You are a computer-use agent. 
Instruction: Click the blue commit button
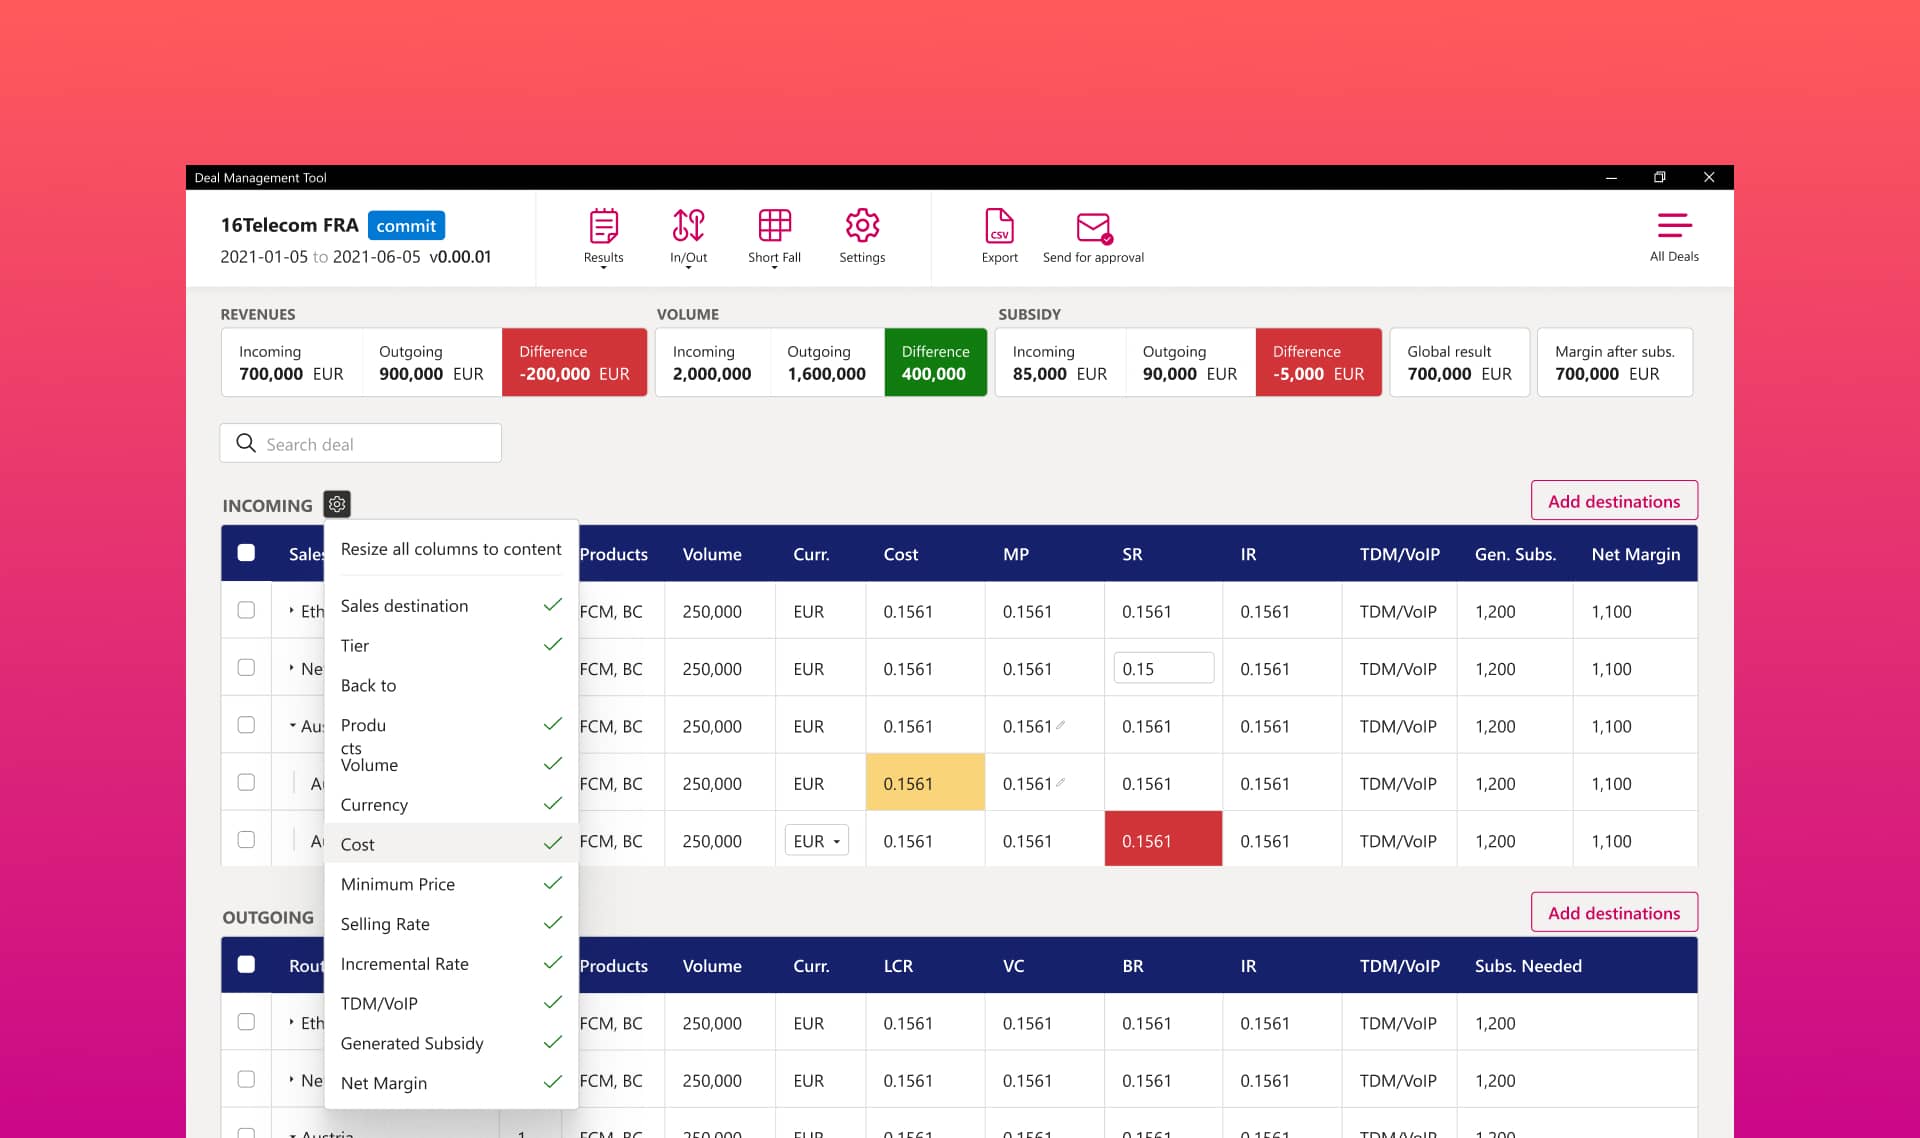pyautogui.click(x=406, y=225)
